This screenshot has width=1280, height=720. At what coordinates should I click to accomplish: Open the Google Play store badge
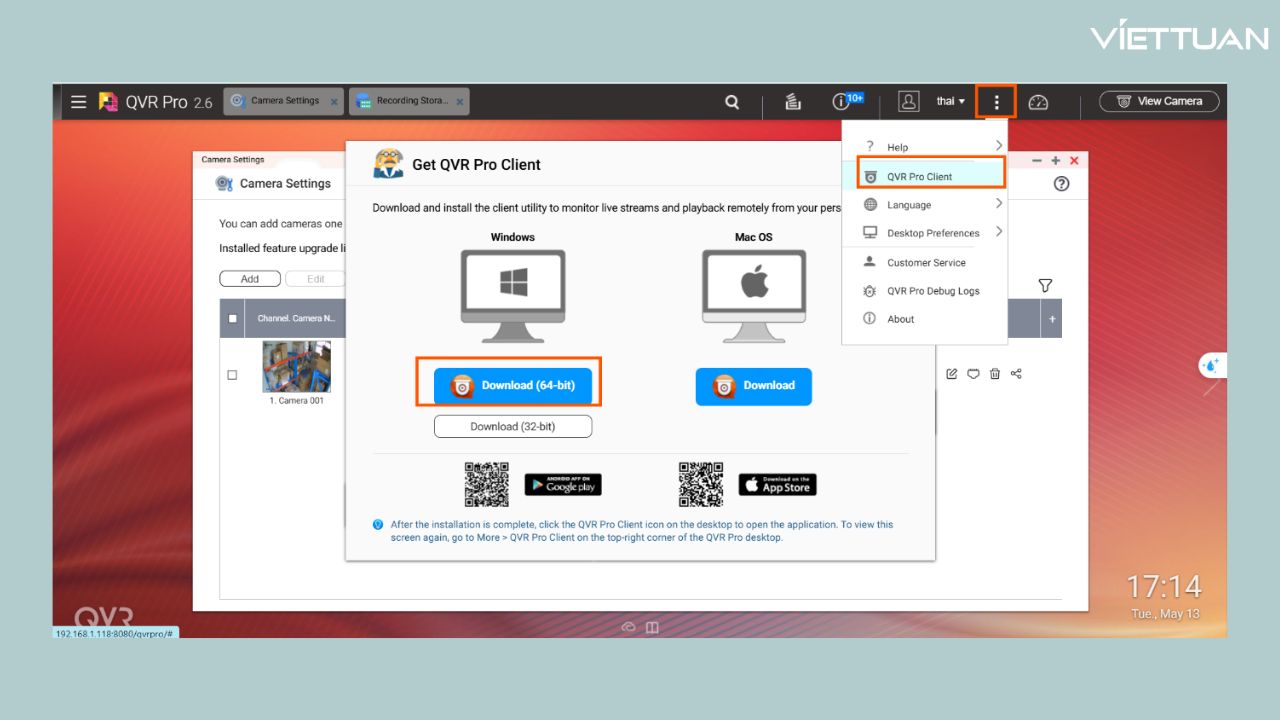[563, 485]
